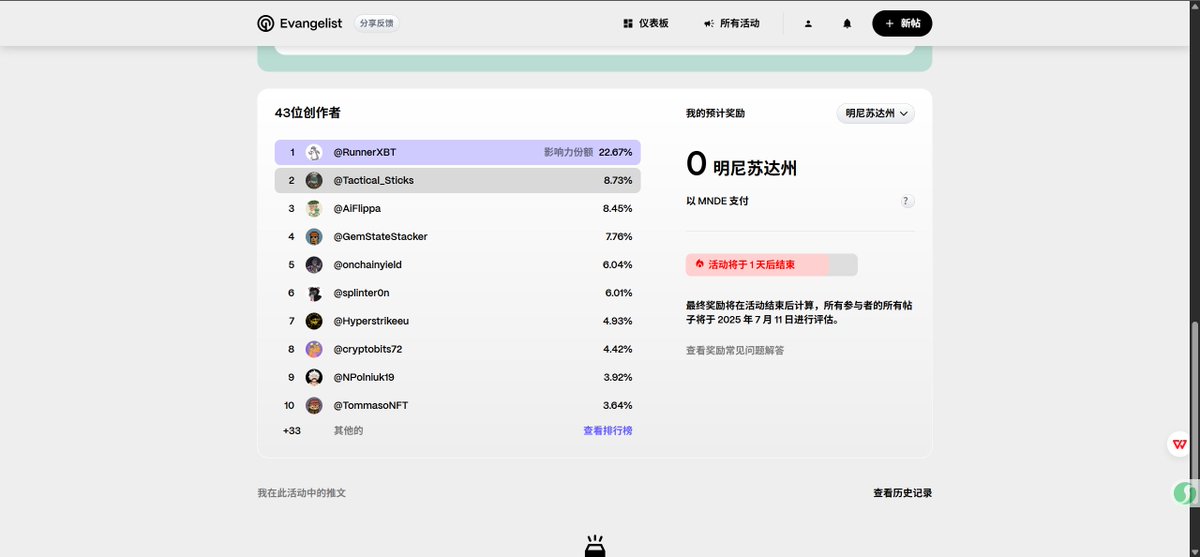The width and height of the screenshot is (1200, 557).
Task: Click the @splinter0n creator name
Action: click(361, 293)
